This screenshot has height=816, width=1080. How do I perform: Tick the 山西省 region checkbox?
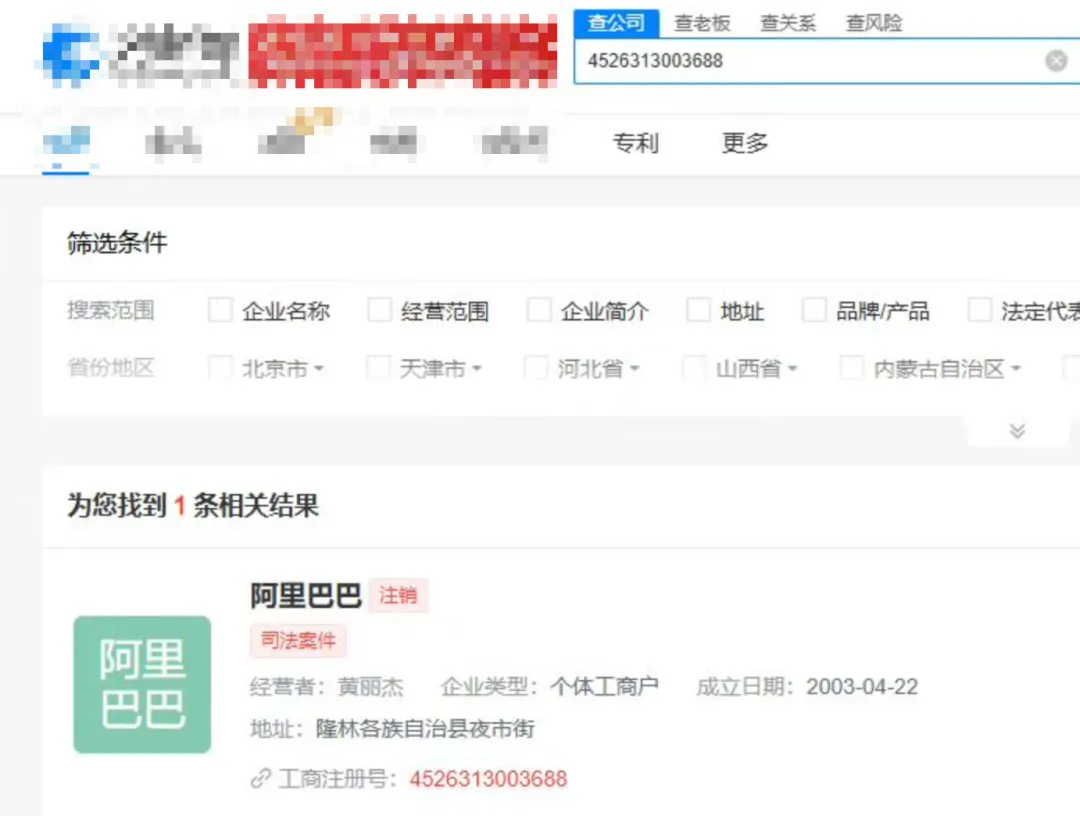(694, 367)
